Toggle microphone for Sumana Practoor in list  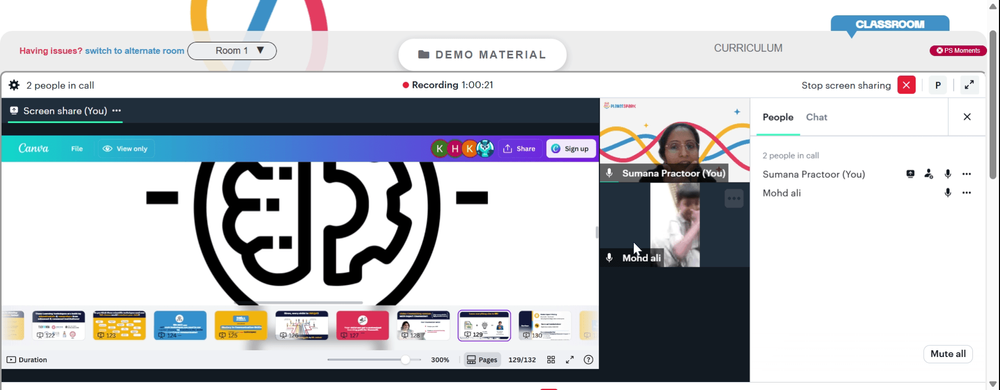[x=948, y=174]
